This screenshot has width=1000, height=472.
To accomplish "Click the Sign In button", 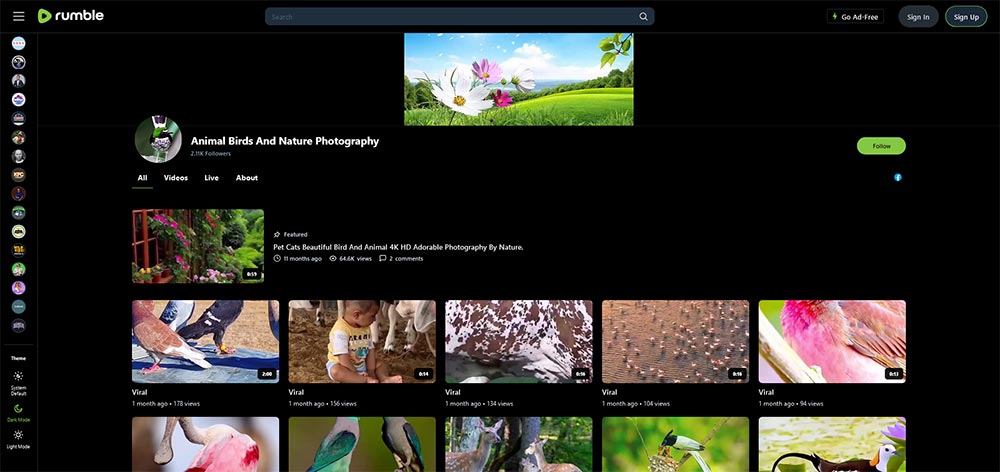I will (x=918, y=17).
